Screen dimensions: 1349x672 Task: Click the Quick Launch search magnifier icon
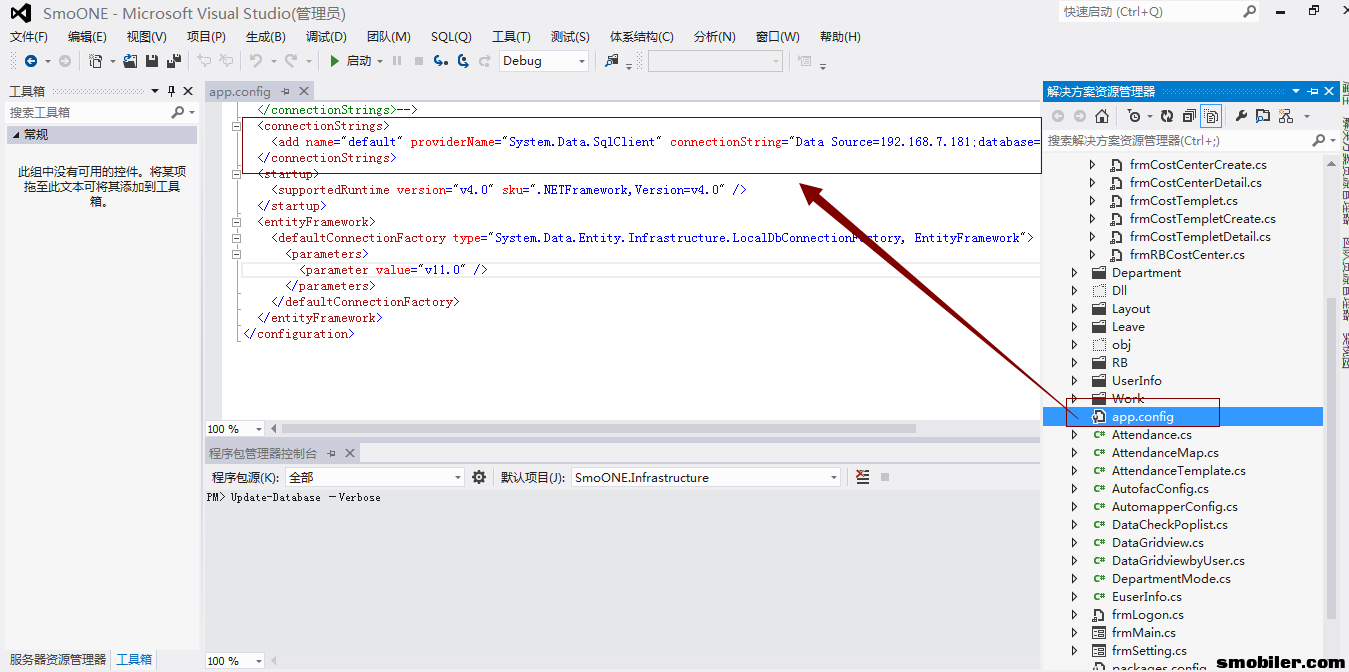tap(1250, 11)
